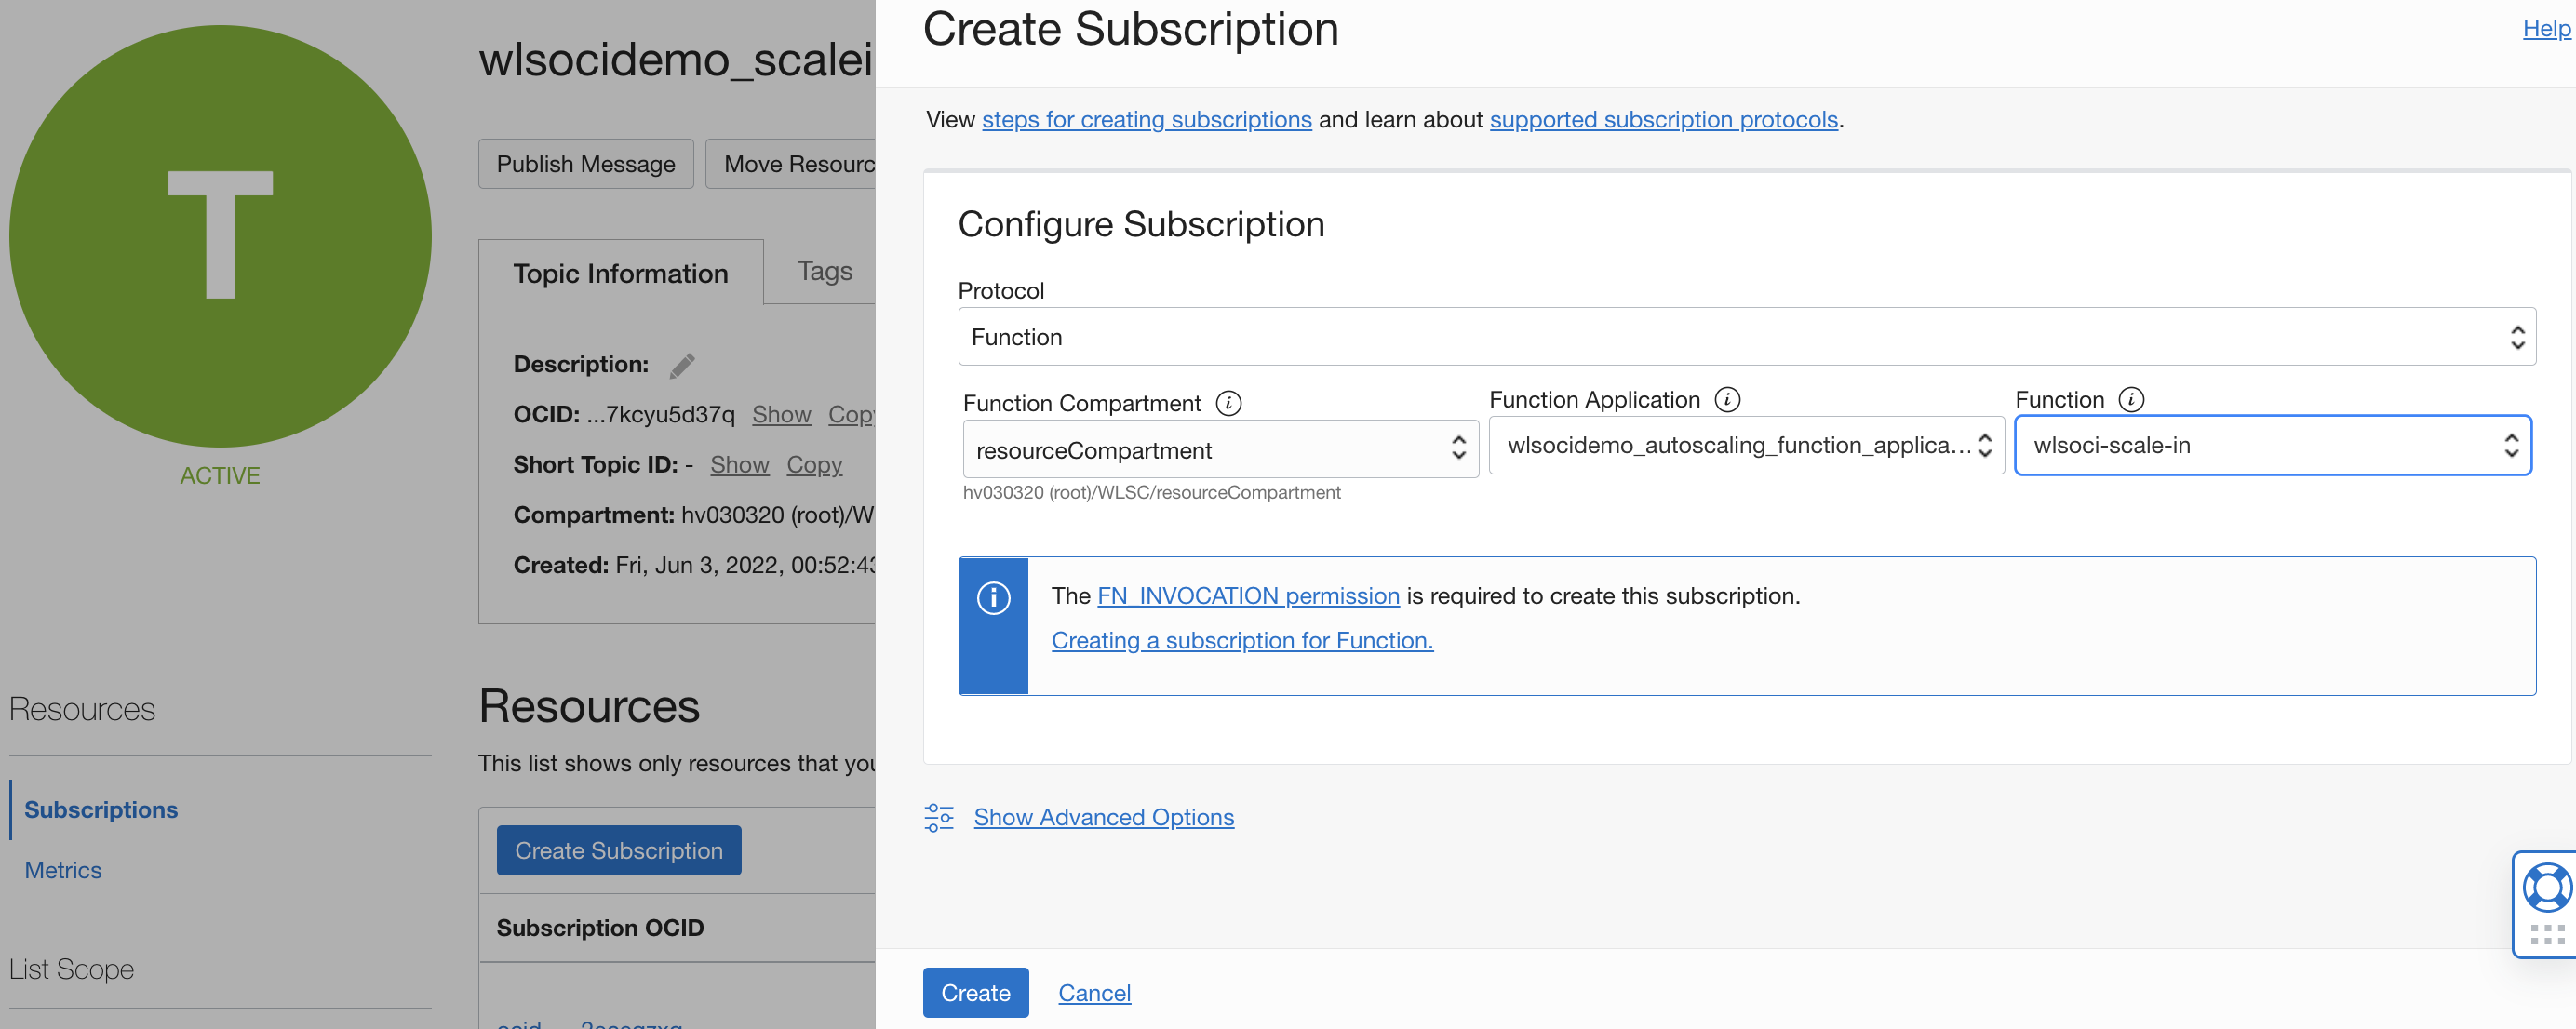The width and height of the screenshot is (2576, 1029).
Task: Click the green T topic avatar
Action: [x=220, y=236]
